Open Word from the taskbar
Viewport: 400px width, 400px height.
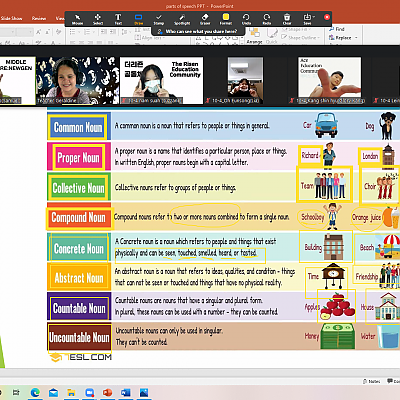(126, 392)
